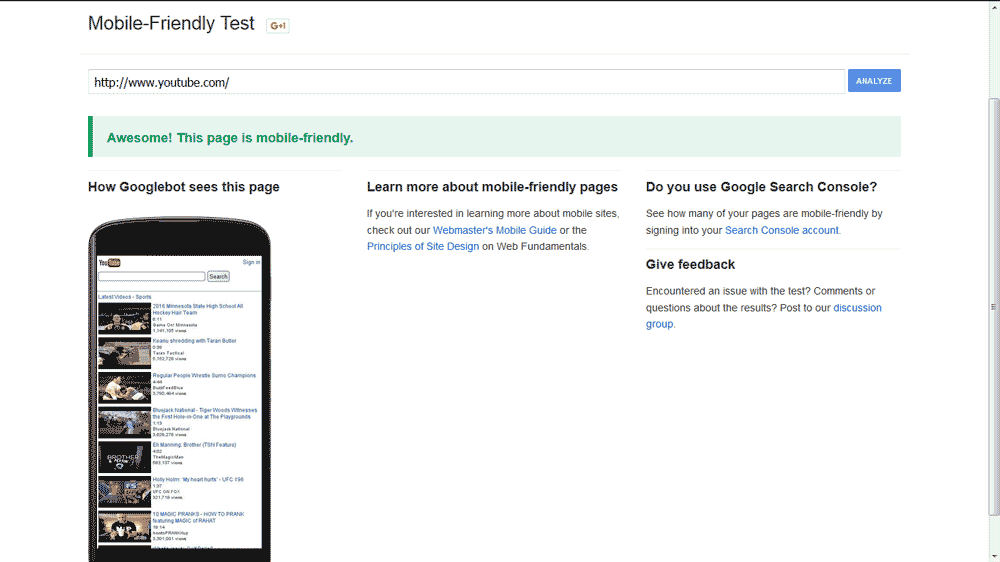Click 'Learn more about mobile-friendly pages' heading
The image size is (1000, 562).
point(492,187)
